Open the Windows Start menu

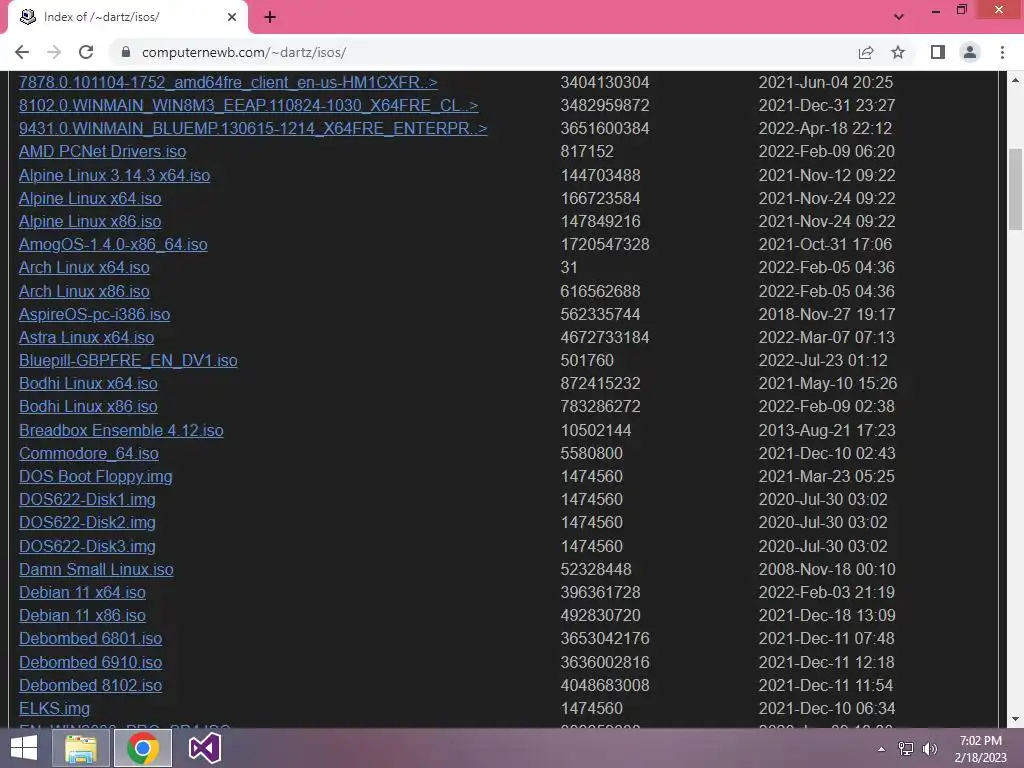24,748
